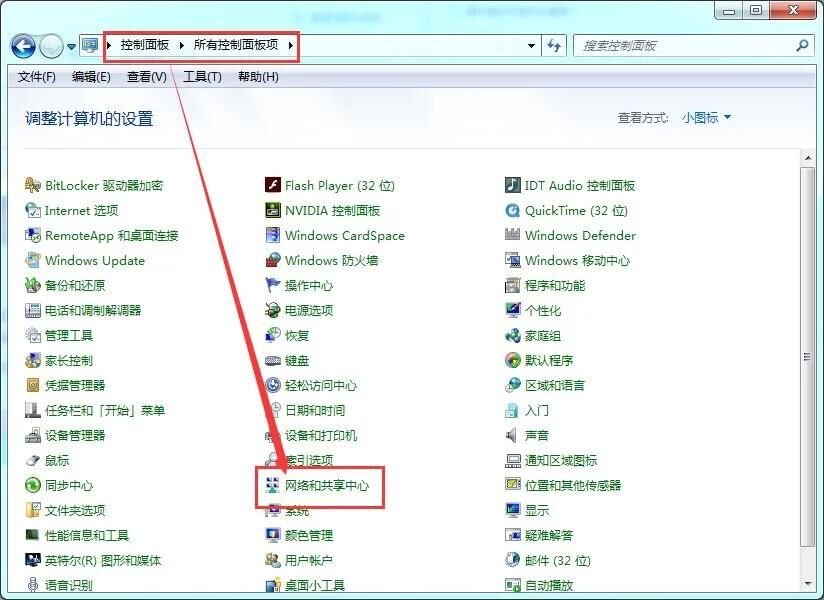Open the 小图标 view mode dropdown
The width and height of the screenshot is (824, 600).
pos(706,118)
